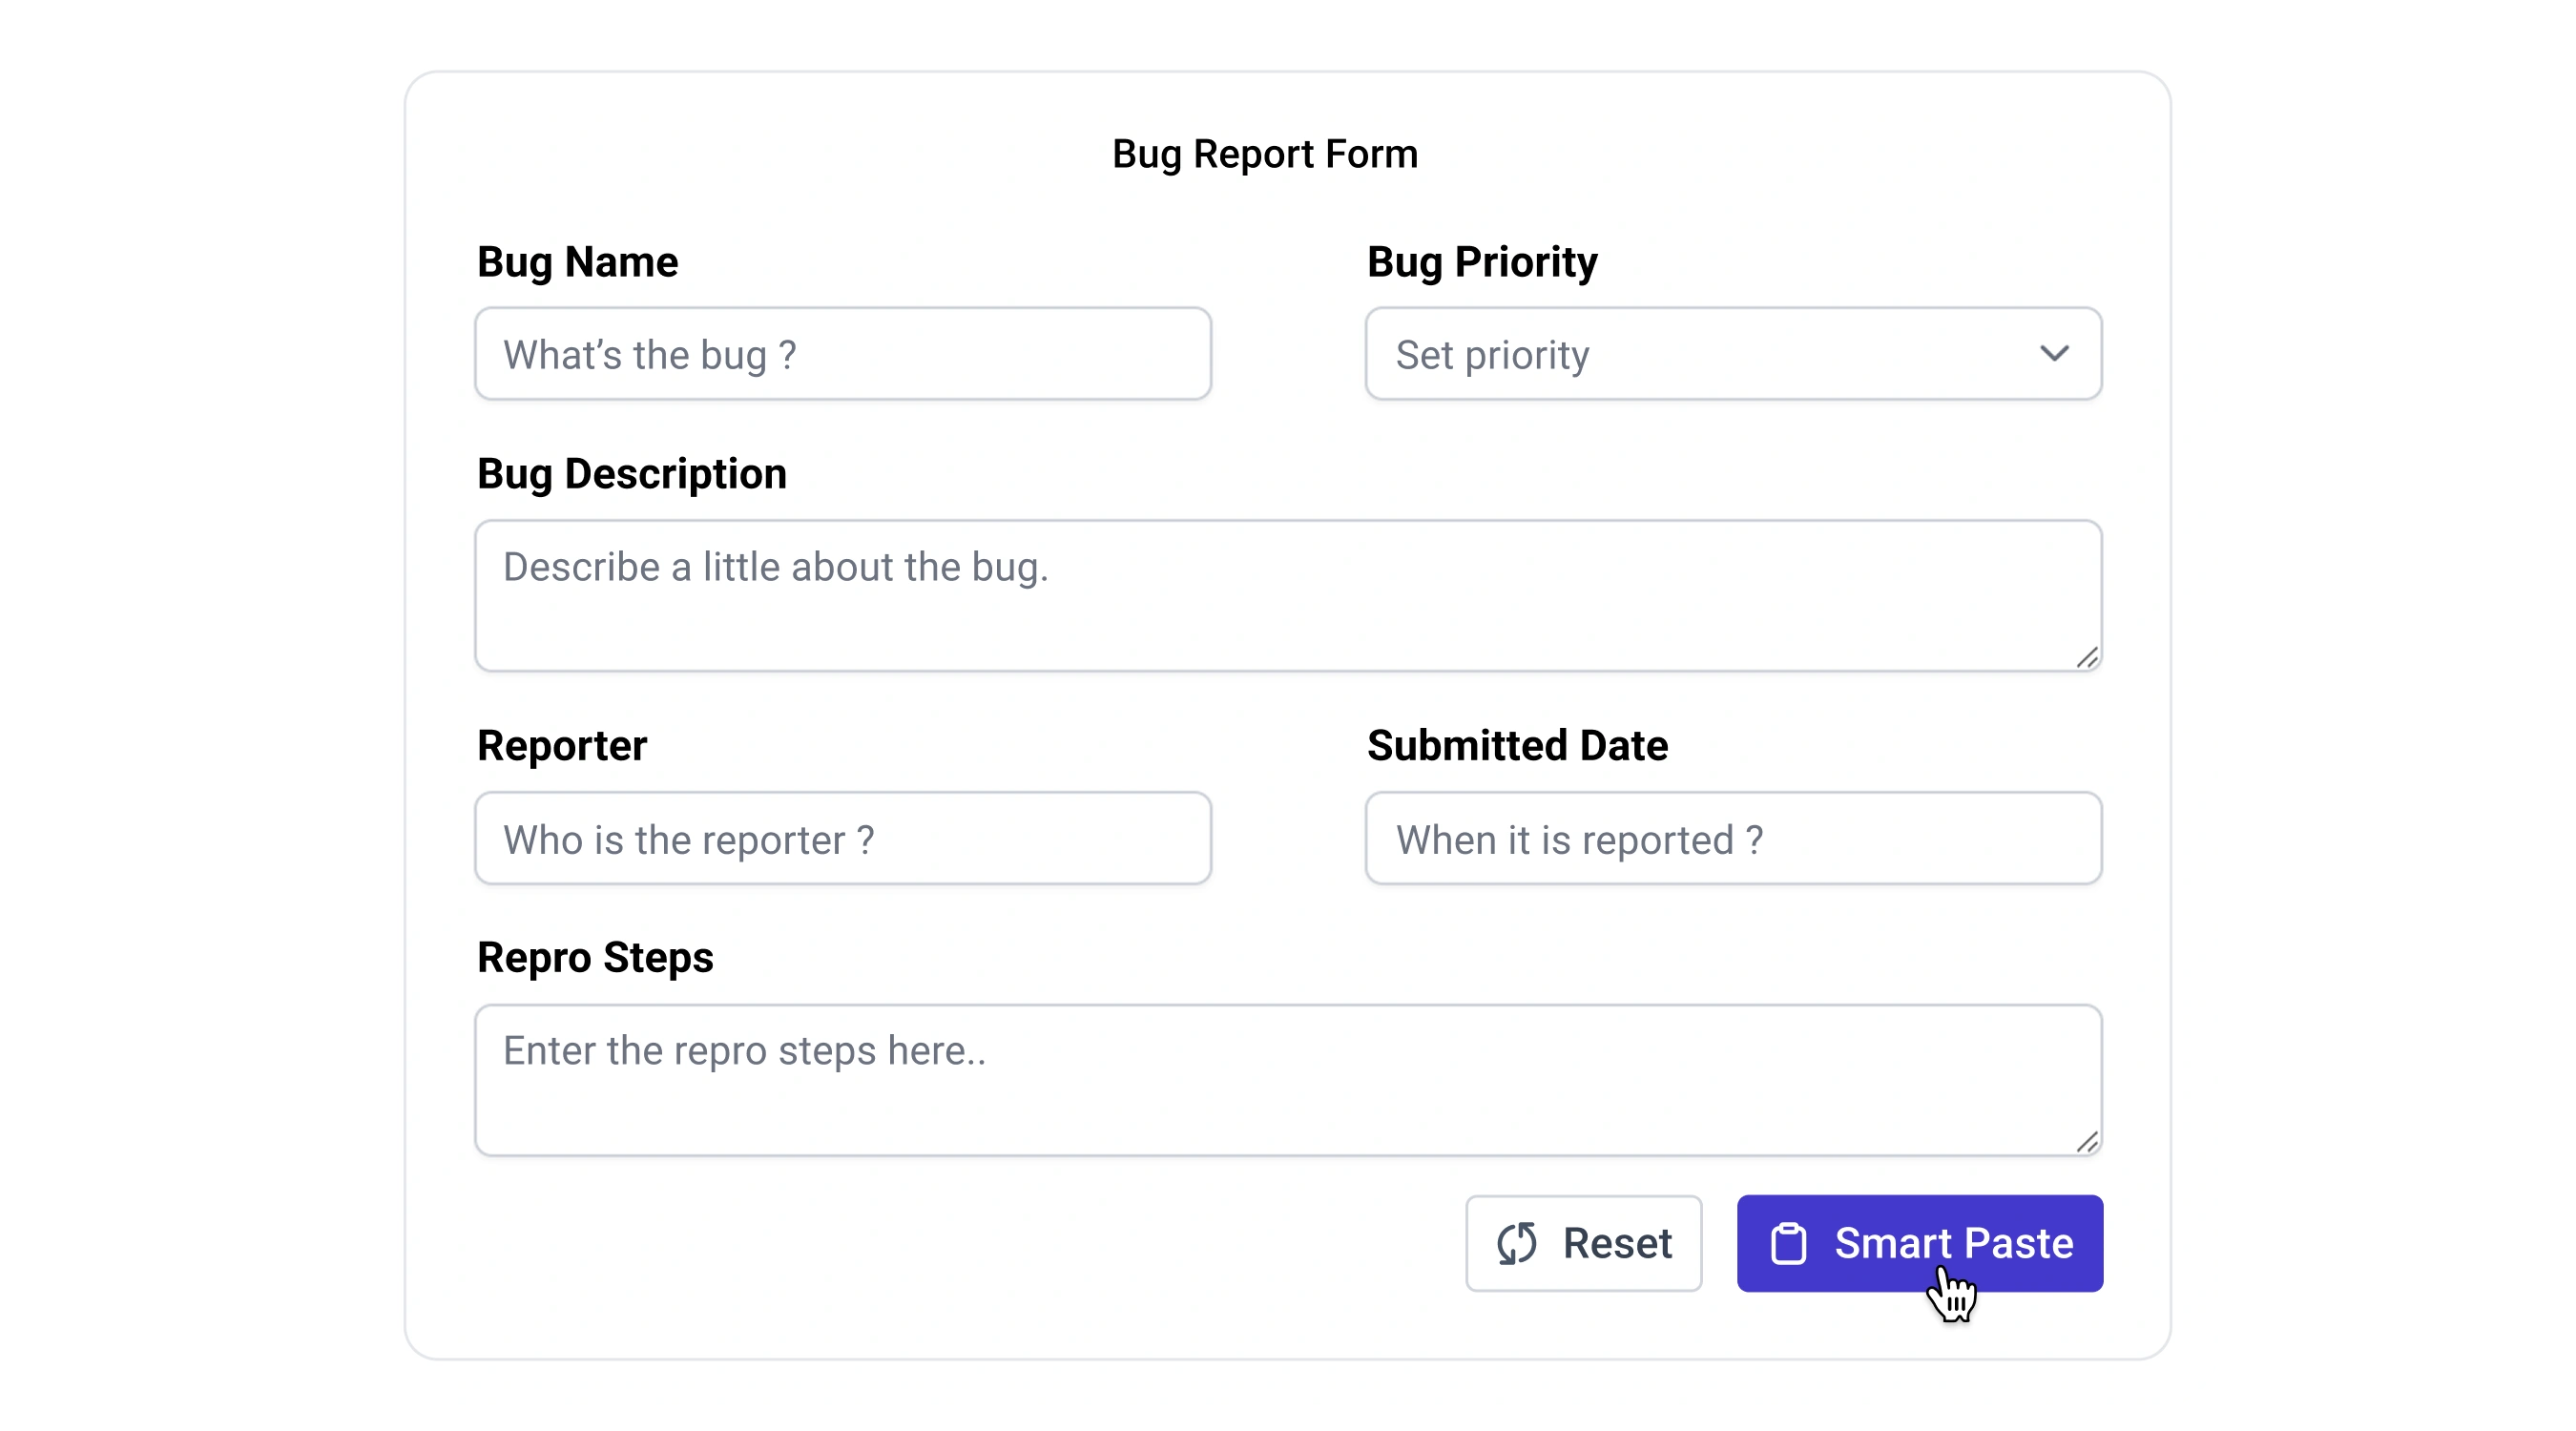Click the Repro Steps label

tap(595, 956)
